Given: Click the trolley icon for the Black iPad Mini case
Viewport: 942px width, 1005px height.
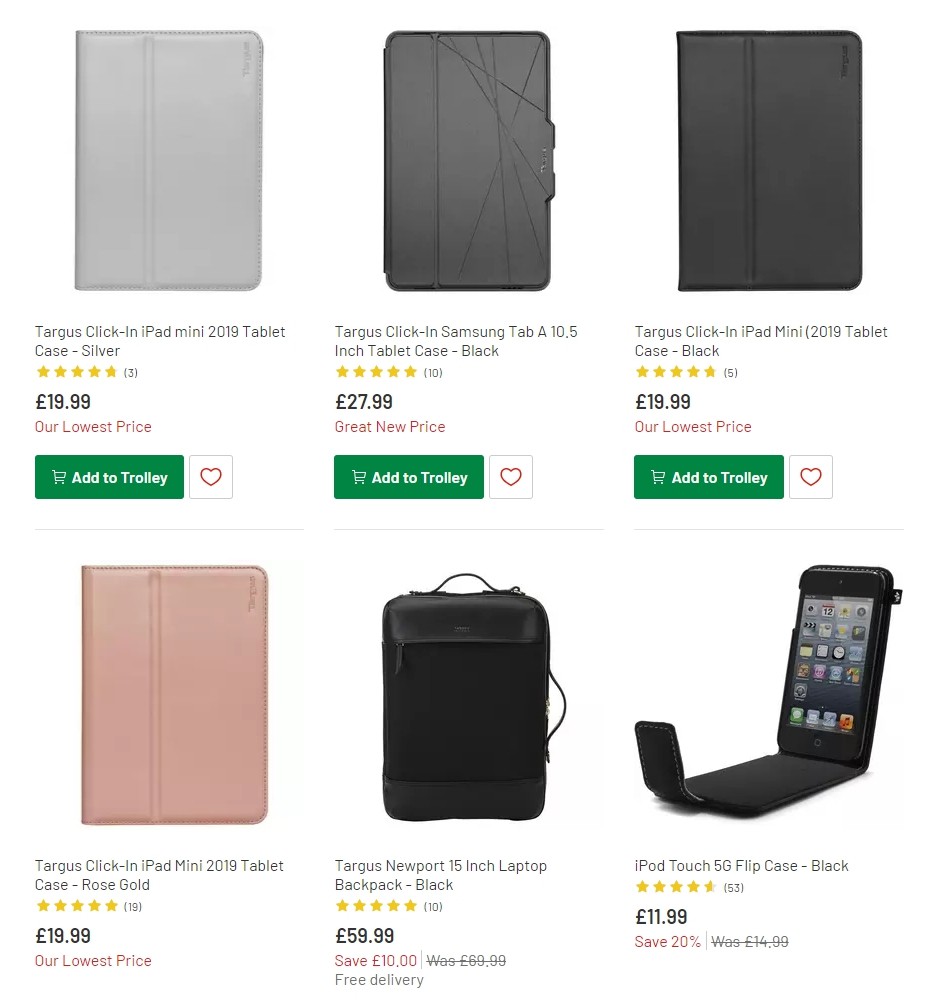Looking at the screenshot, I should tap(657, 477).
